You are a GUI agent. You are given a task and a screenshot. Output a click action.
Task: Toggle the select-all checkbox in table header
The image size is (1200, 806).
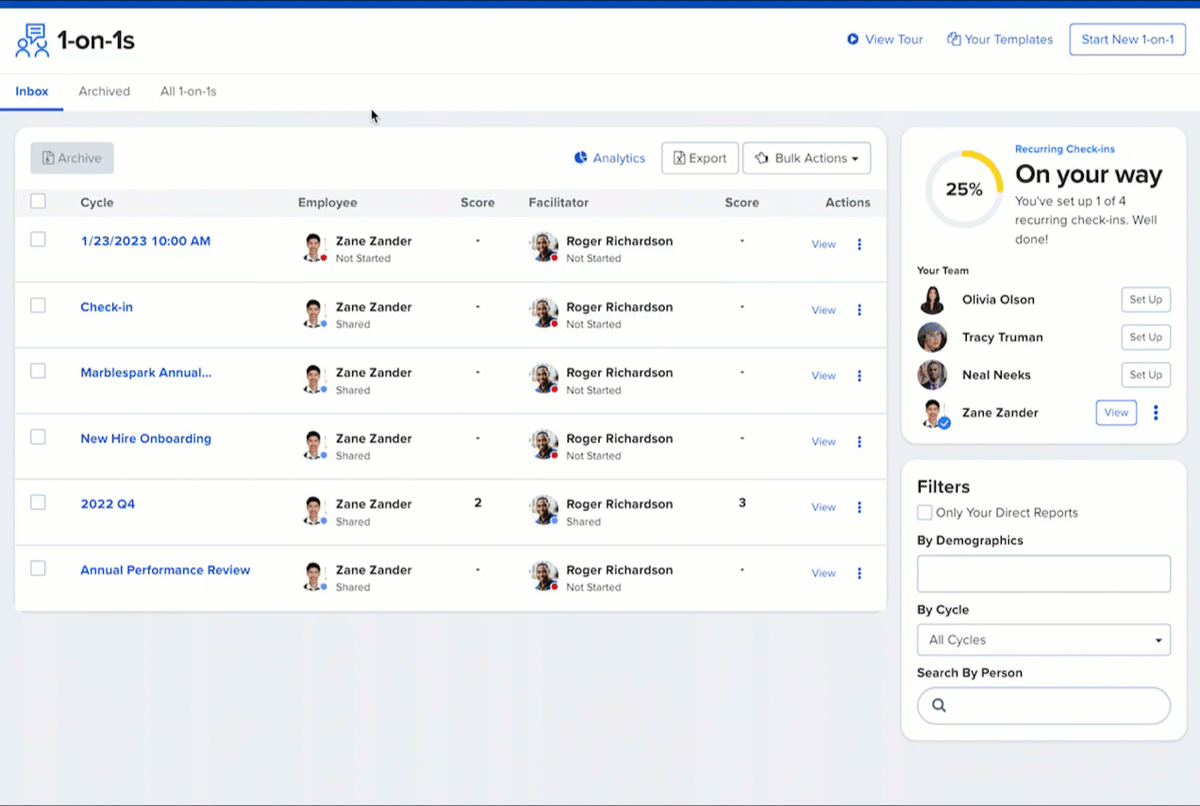pos(38,201)
